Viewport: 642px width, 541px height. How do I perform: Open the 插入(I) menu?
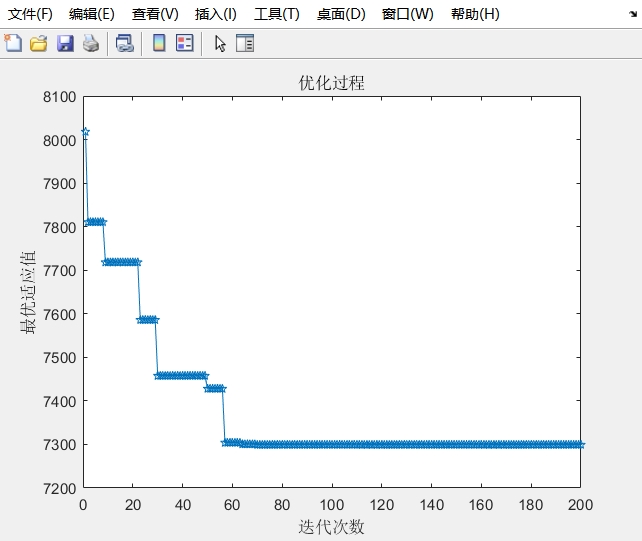pyautogui.click(x=216, y=14)
